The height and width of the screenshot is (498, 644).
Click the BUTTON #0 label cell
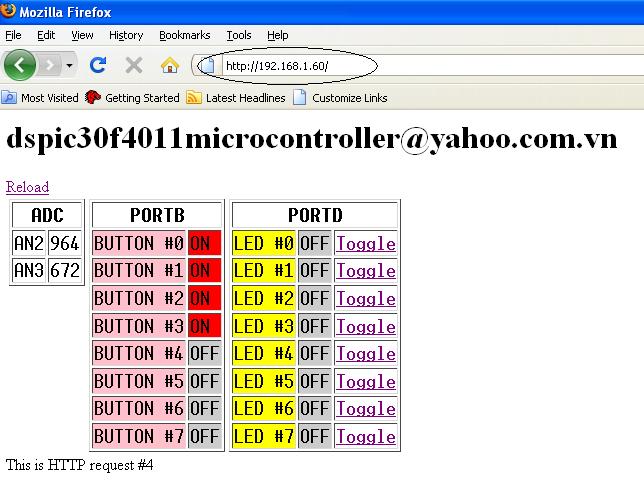click(x=139, y=243)
